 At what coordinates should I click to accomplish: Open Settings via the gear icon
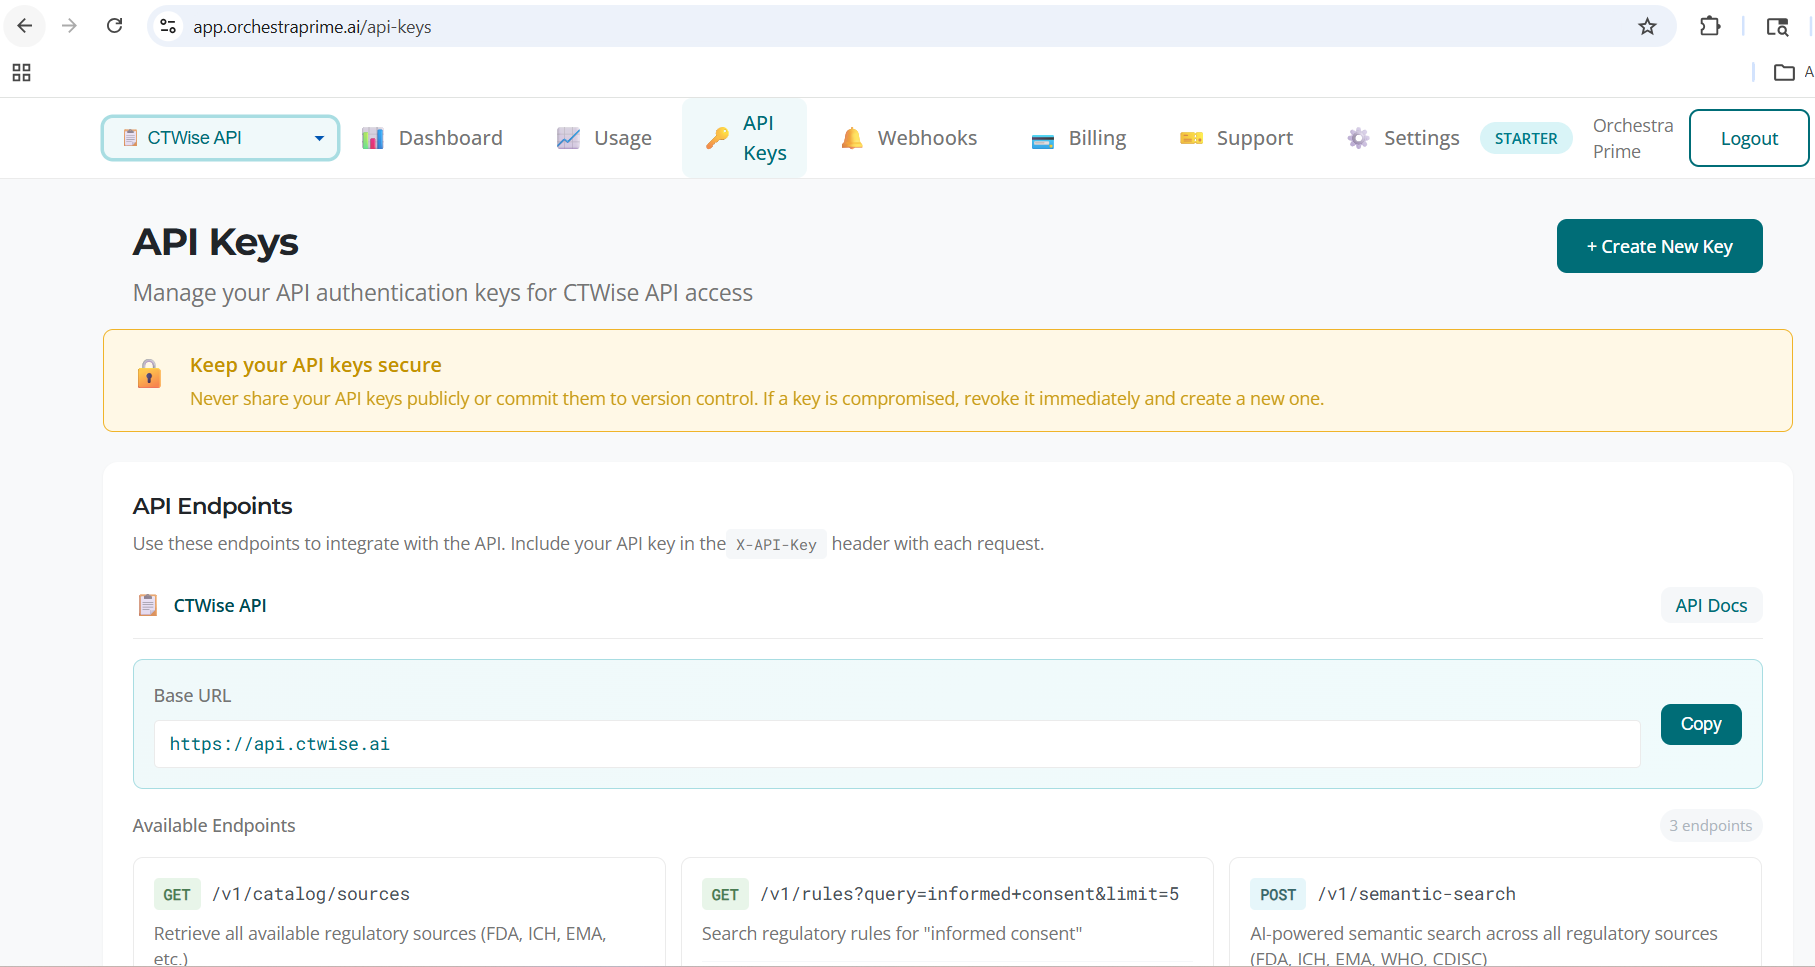(x=1357, y=138)
